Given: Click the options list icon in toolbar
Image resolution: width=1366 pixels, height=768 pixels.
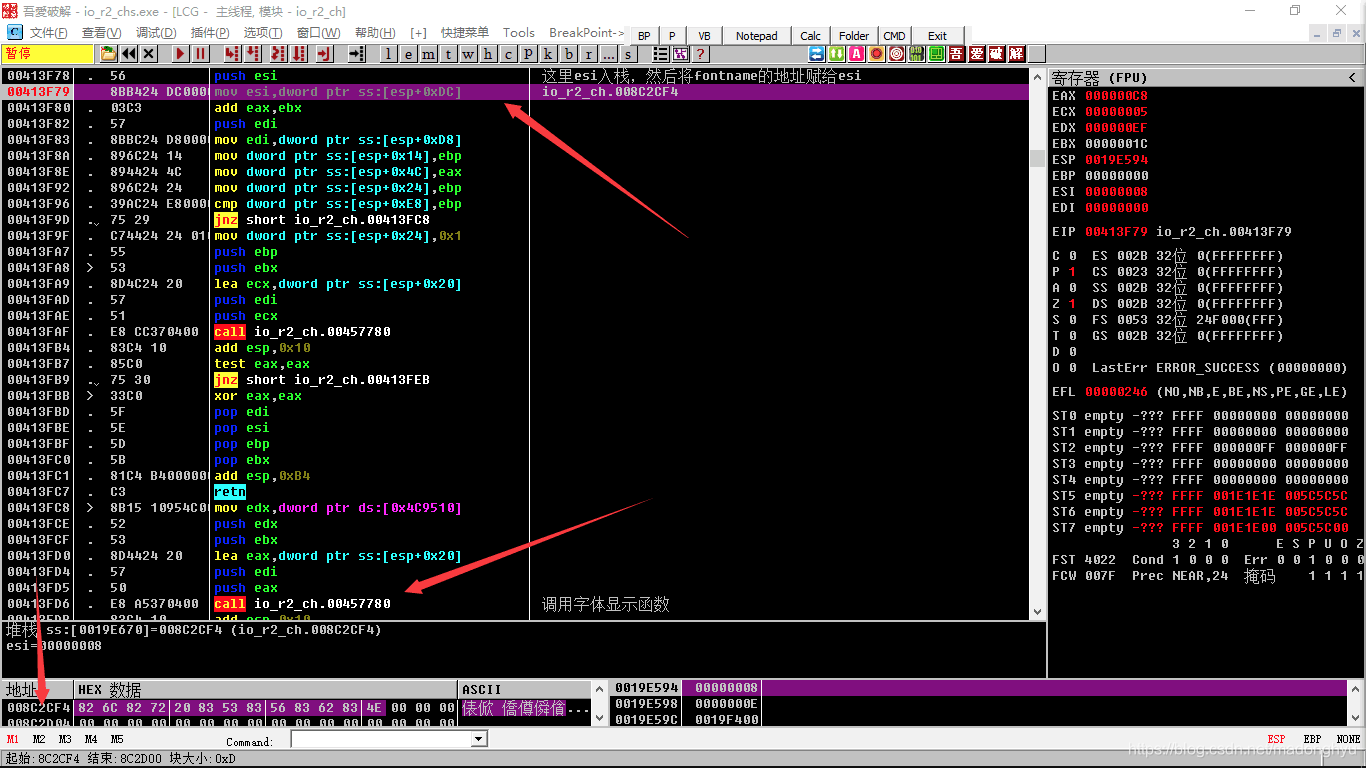Looking at the screenshot, I should pos(661,54).
